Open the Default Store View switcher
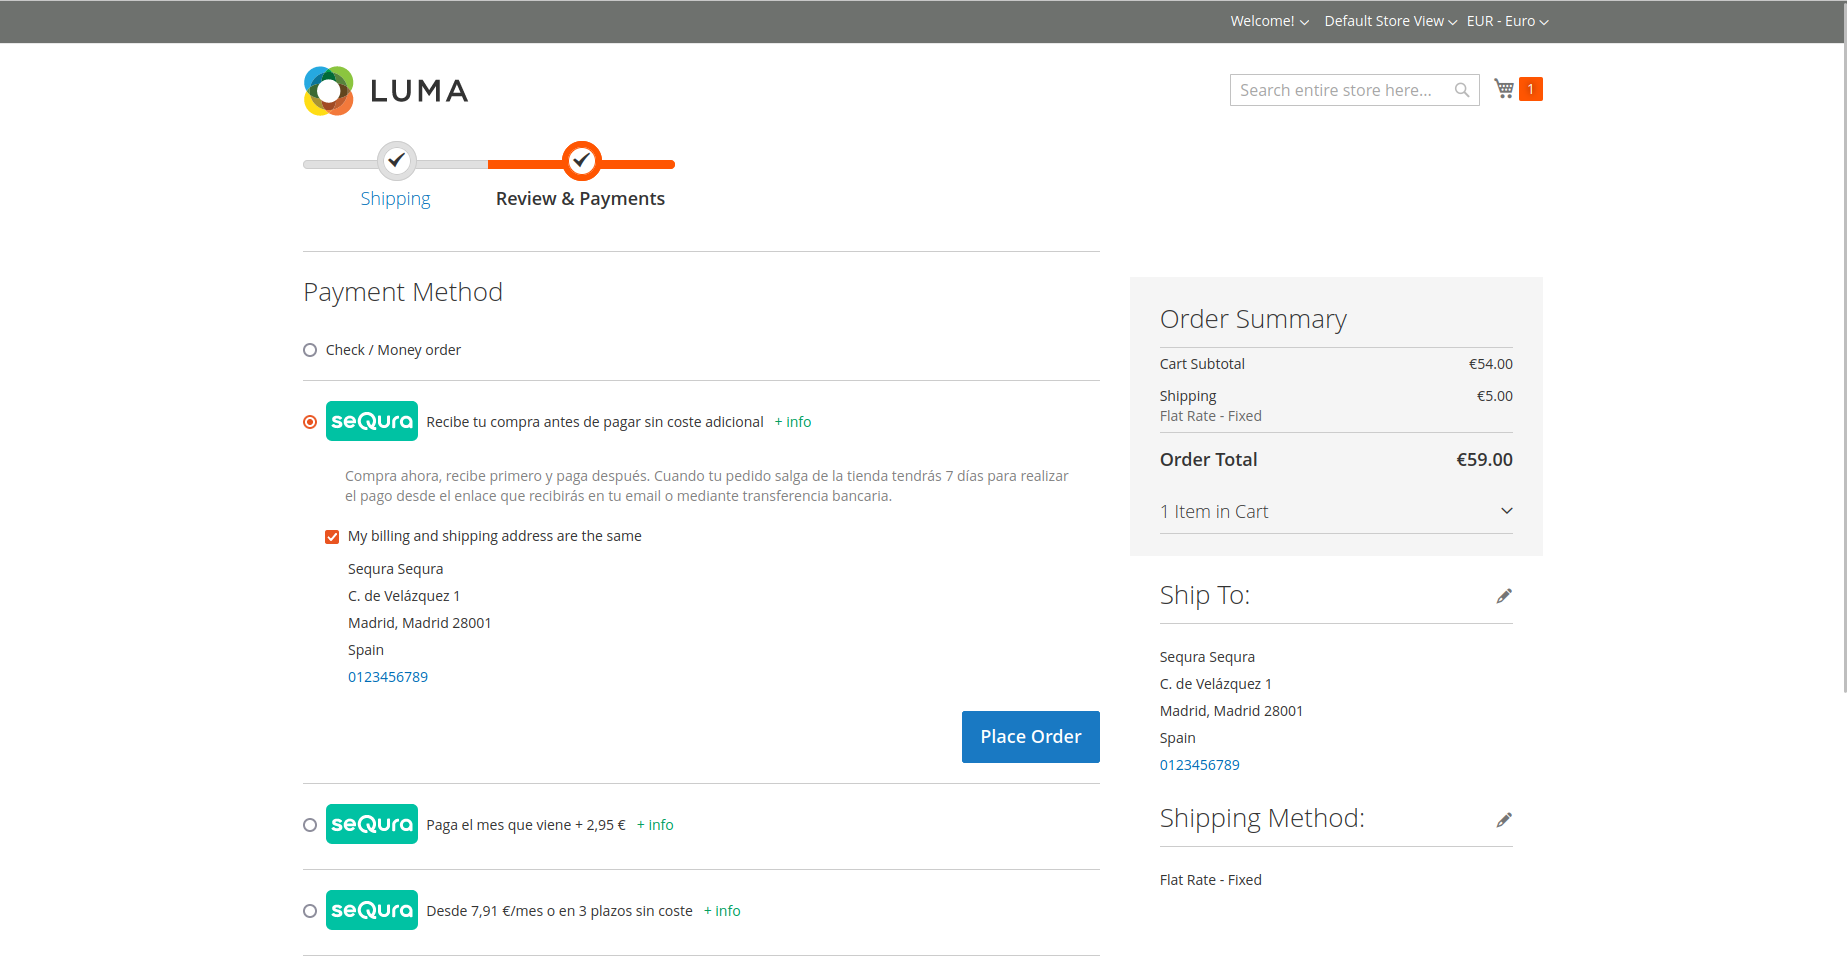The image size is (1847, 968). 1390,21
